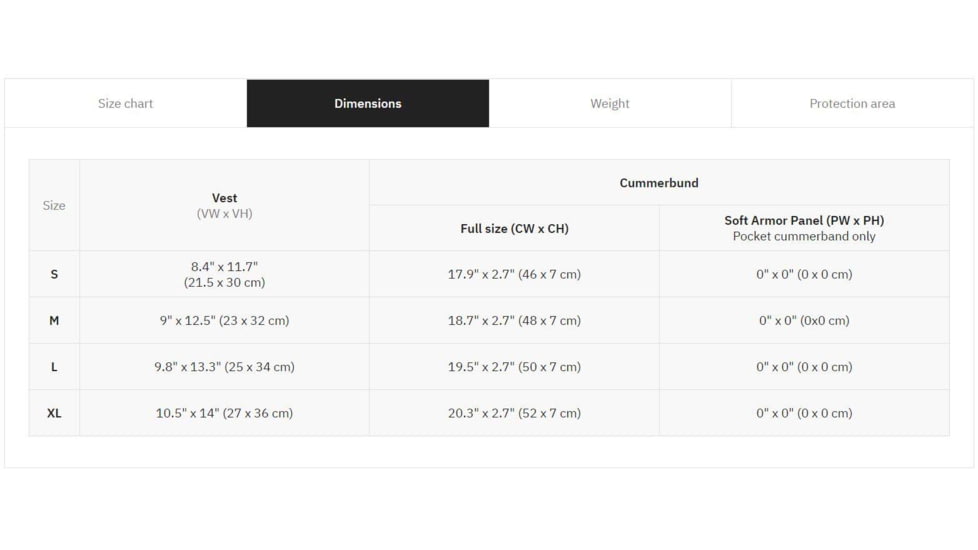Image resolution: width=978 pixels, height=550 pixels.
Task: Select the Dimensions tab
Action: [368, 103]
